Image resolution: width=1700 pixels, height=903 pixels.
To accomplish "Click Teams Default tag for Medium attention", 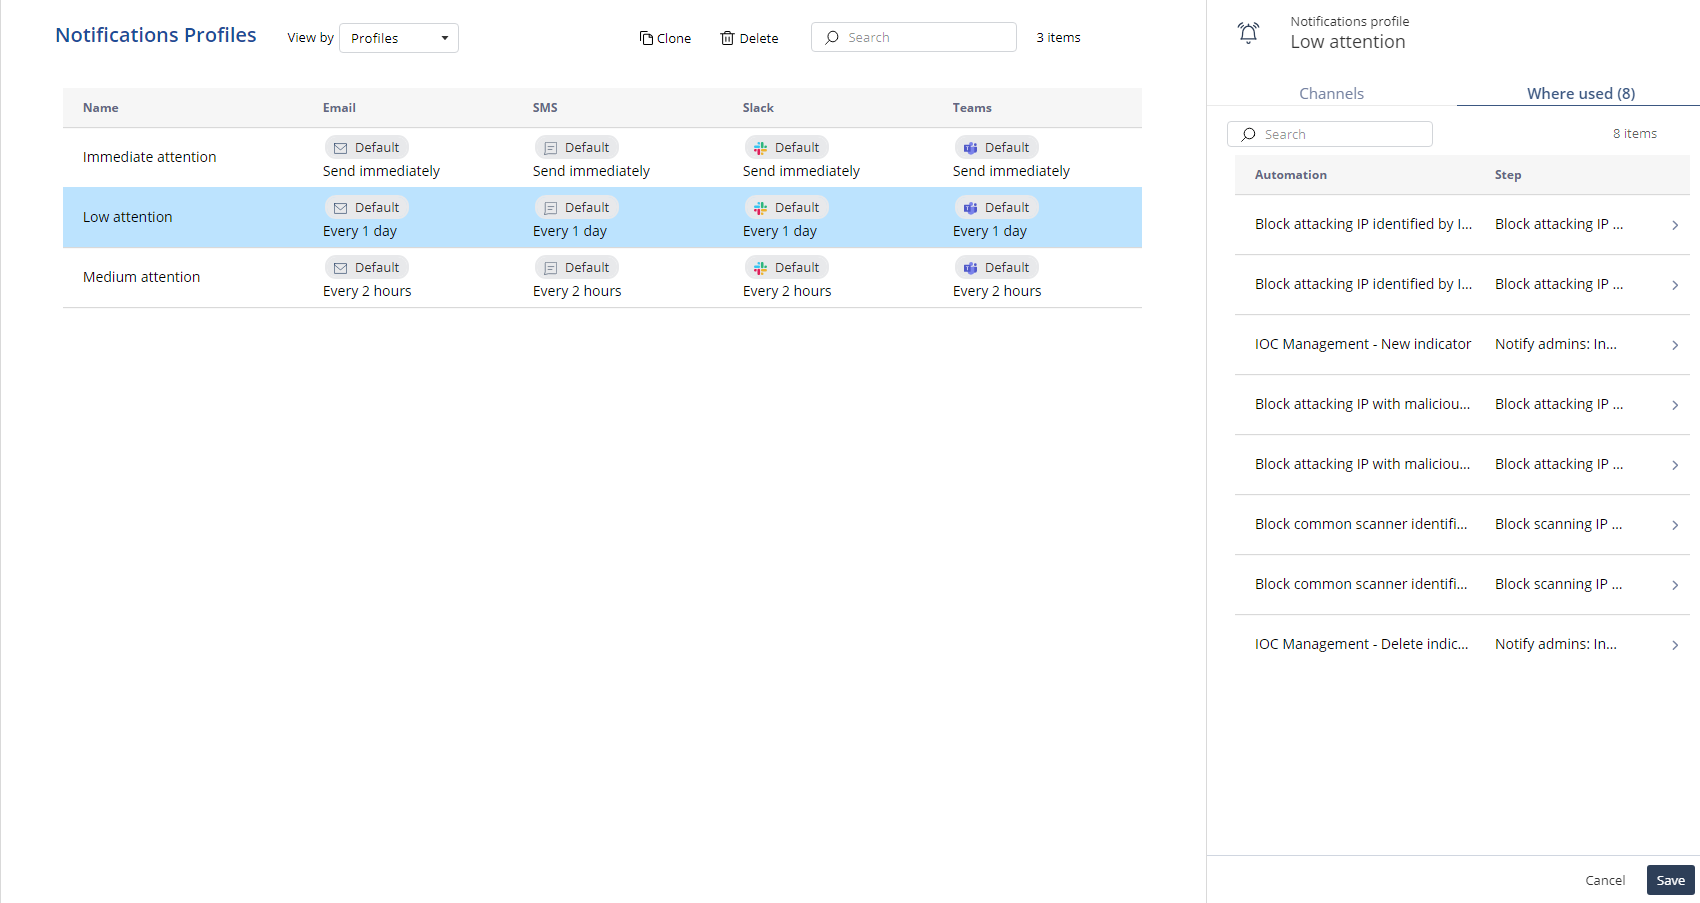I will 996,267.
